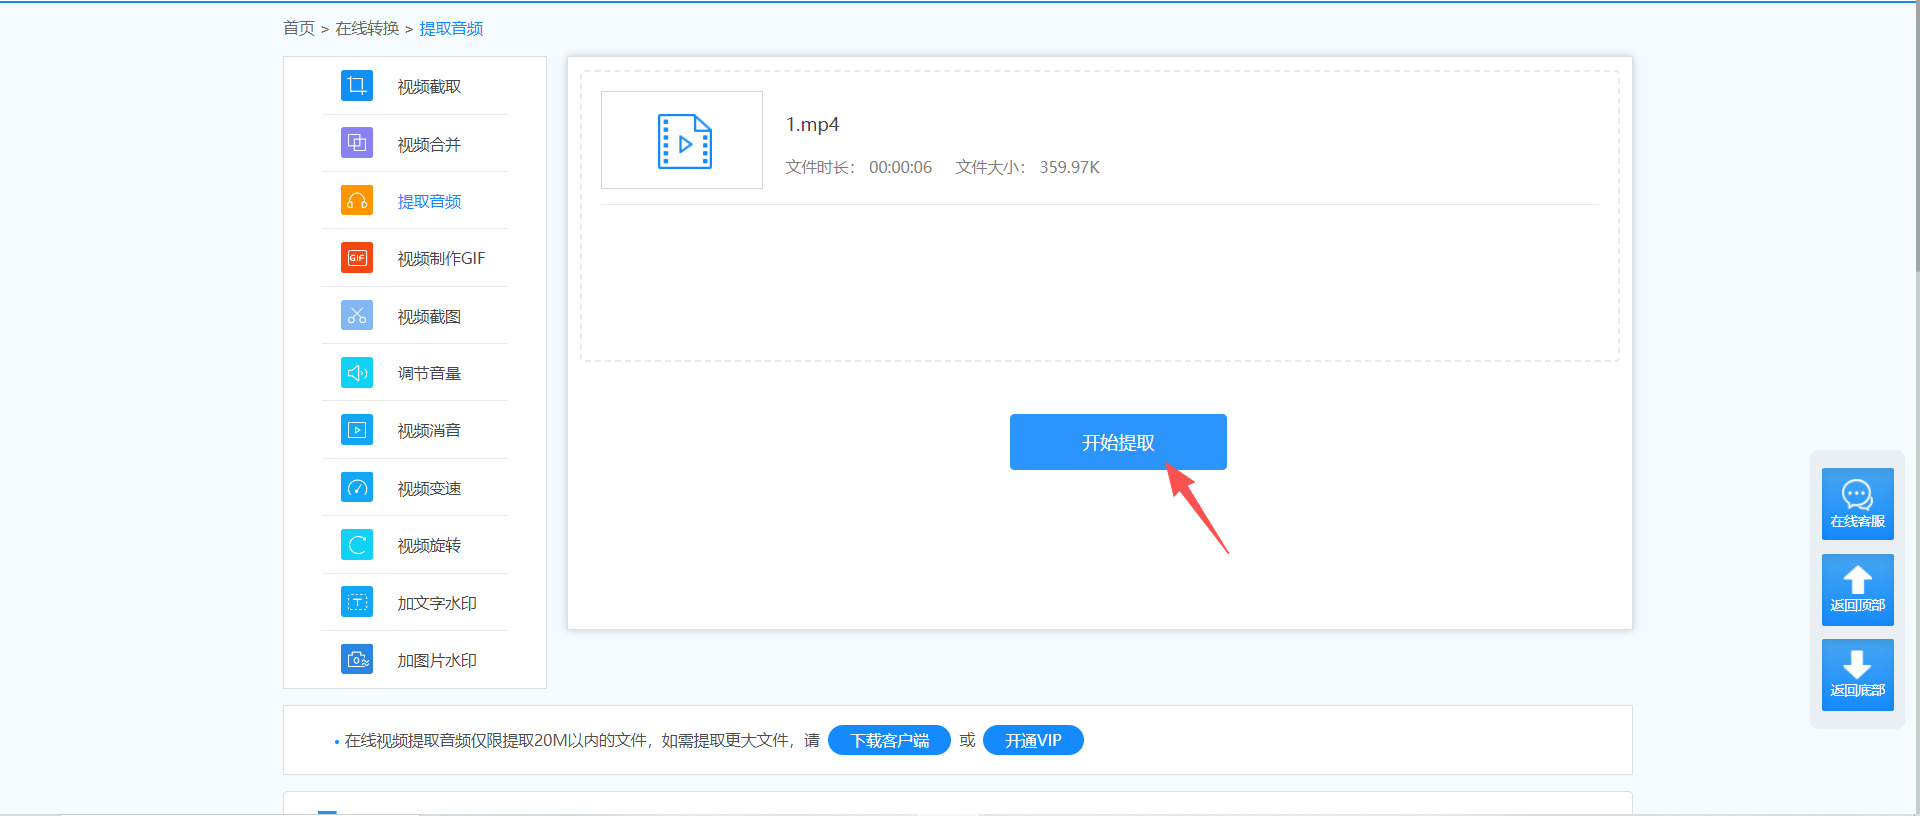Click the image watermark (加图片水印) icon

[x=357, y=660]
